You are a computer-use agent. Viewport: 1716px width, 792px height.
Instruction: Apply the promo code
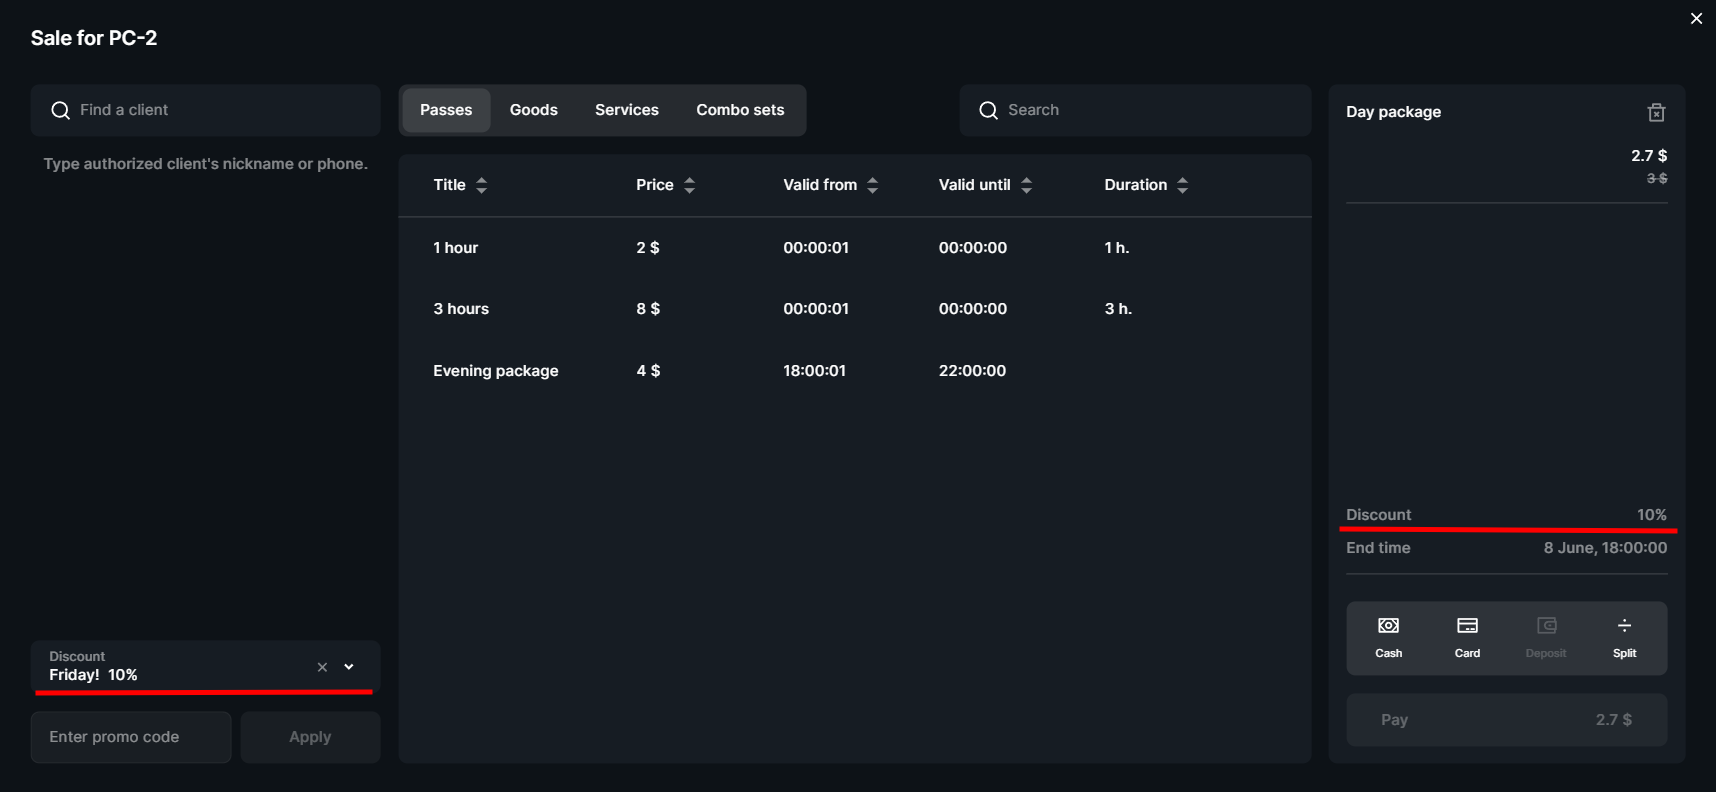click(x=310, y=737)
